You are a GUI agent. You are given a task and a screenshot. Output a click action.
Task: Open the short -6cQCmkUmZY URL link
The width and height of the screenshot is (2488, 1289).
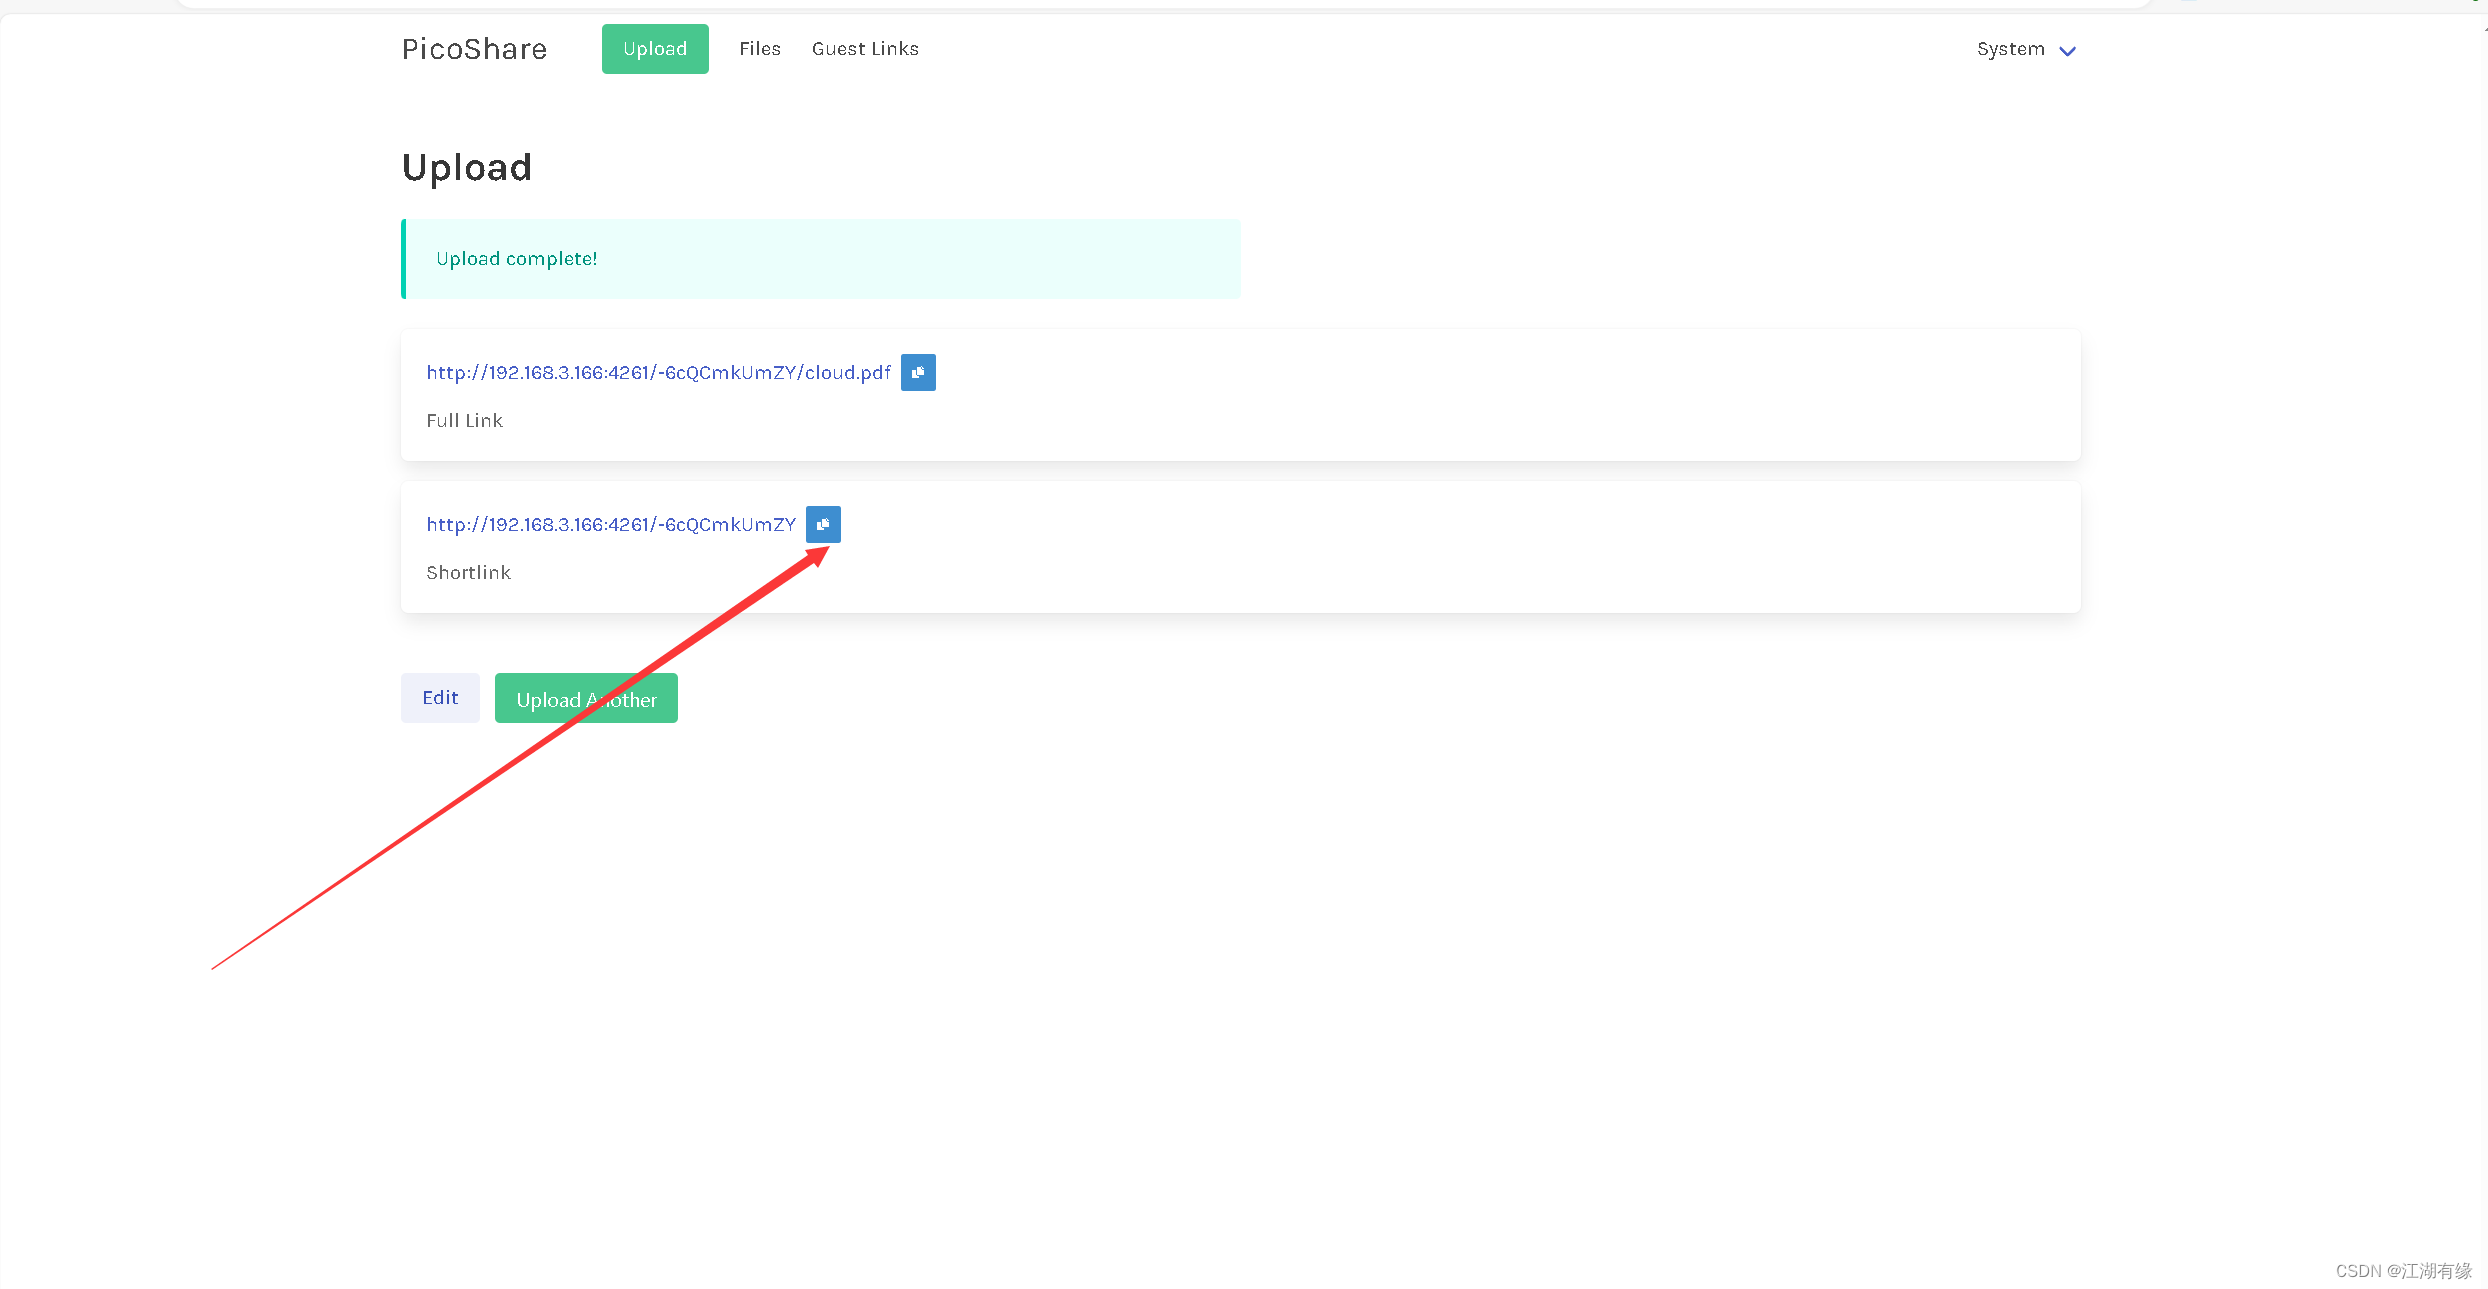pyautogui.click(x=611, y=525)
